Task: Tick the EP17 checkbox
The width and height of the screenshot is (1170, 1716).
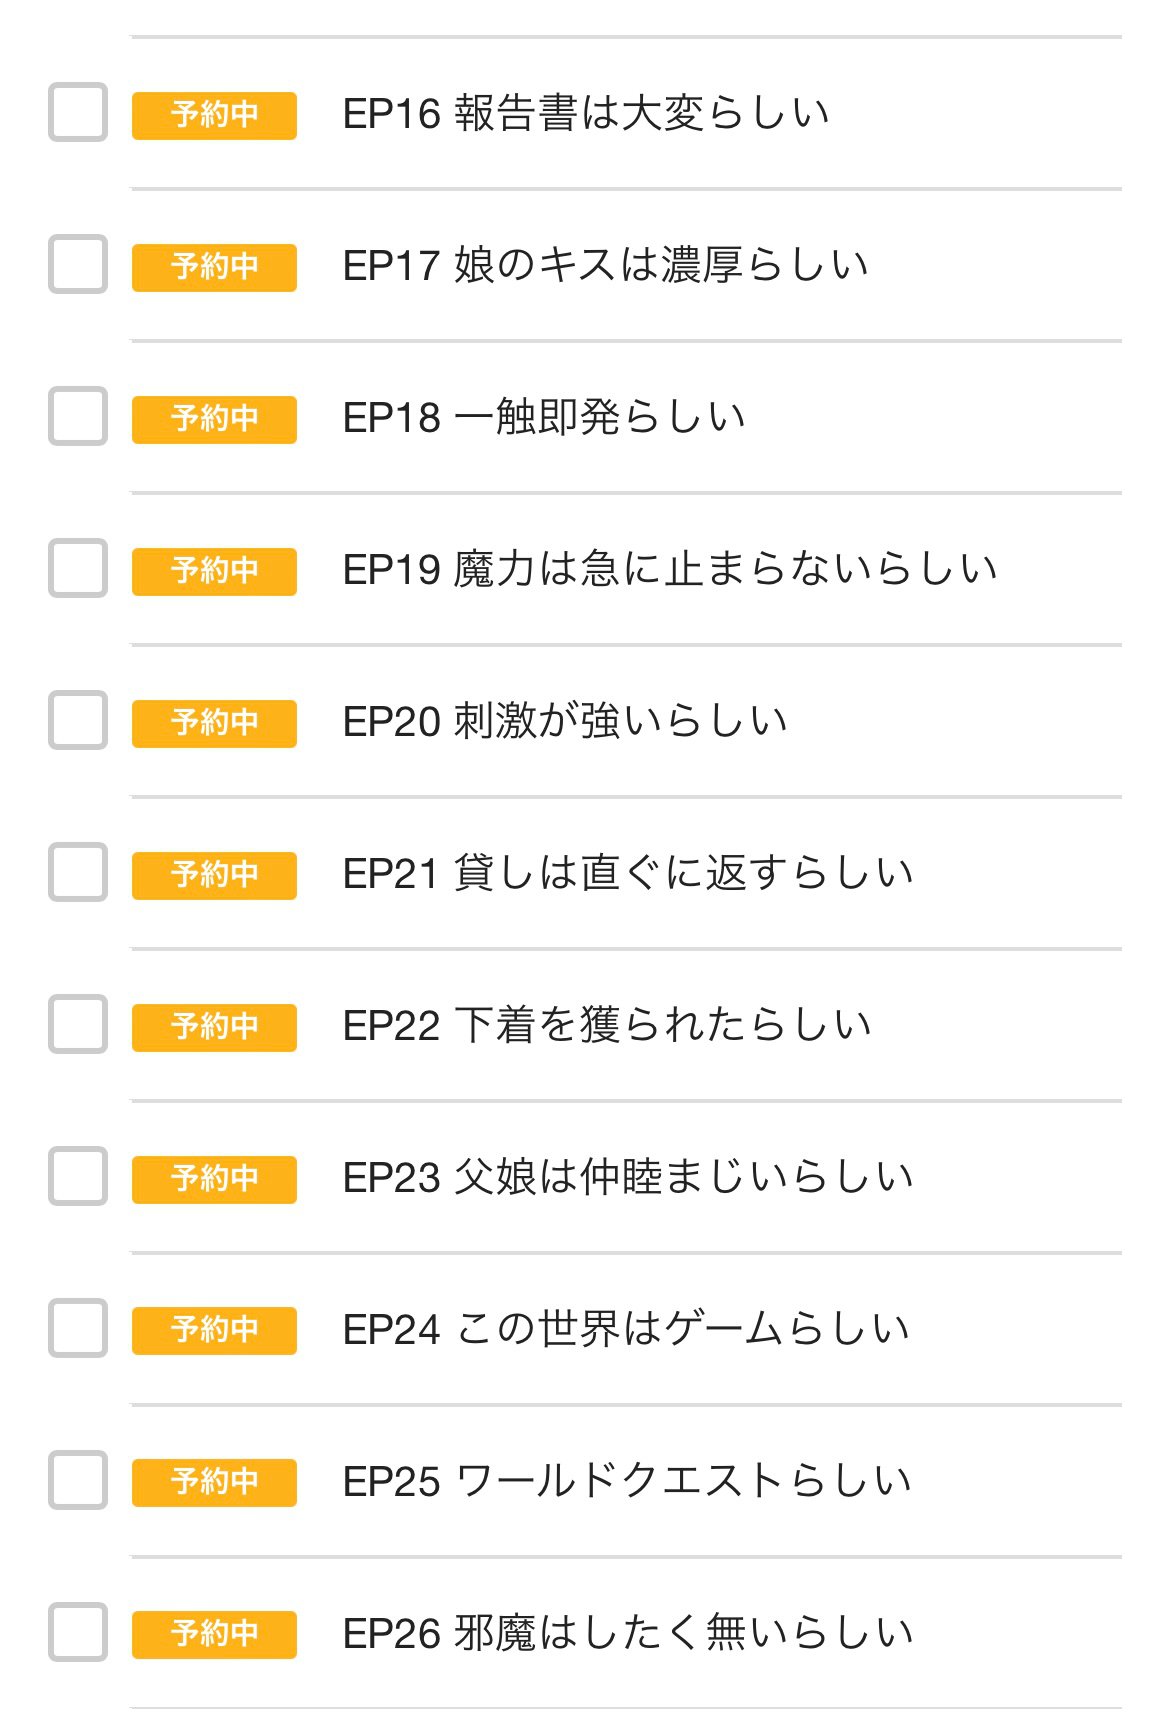Action: point(78,264)
